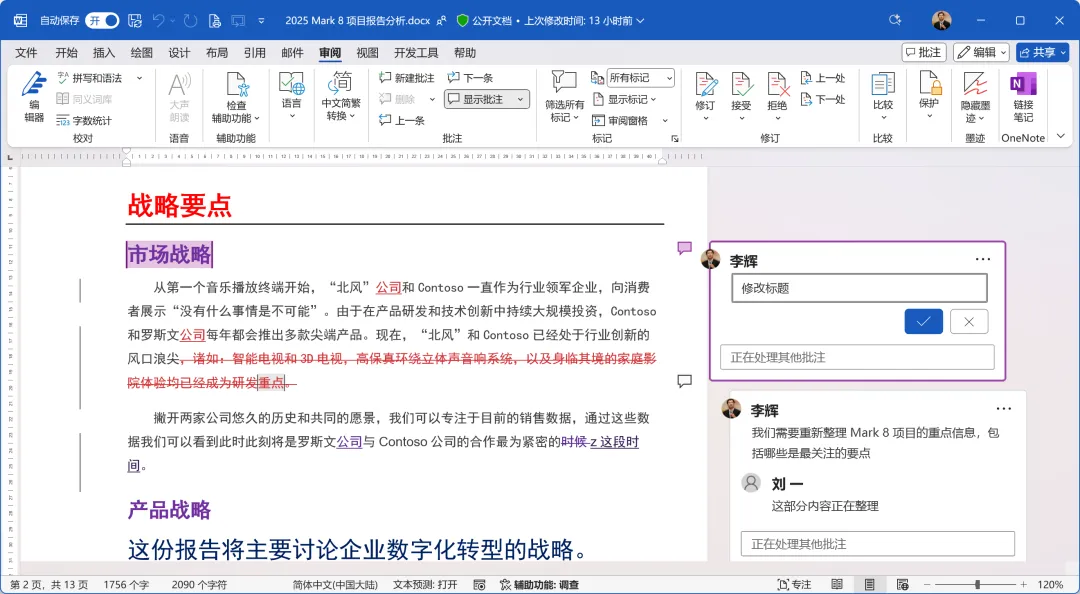Image resolution: width=1080 pixels, height=594 pixels.
Task: Switch to the 开发工具 tab
Action: click(x=416, y=53)
